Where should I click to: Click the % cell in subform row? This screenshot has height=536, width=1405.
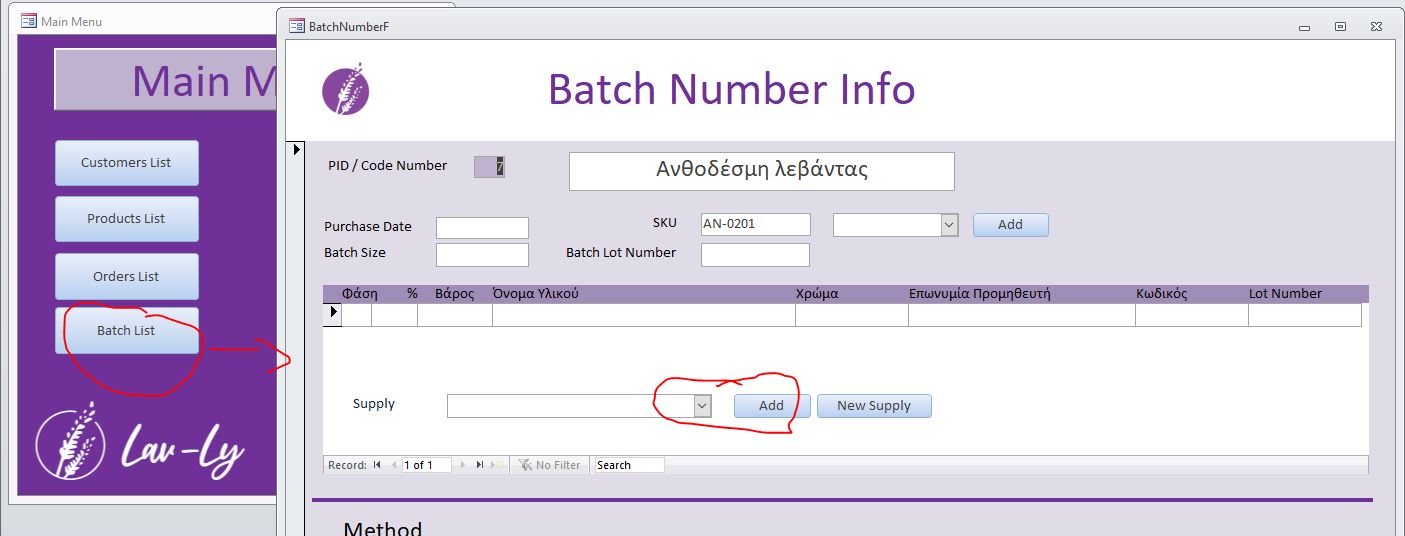pos(395,315)
